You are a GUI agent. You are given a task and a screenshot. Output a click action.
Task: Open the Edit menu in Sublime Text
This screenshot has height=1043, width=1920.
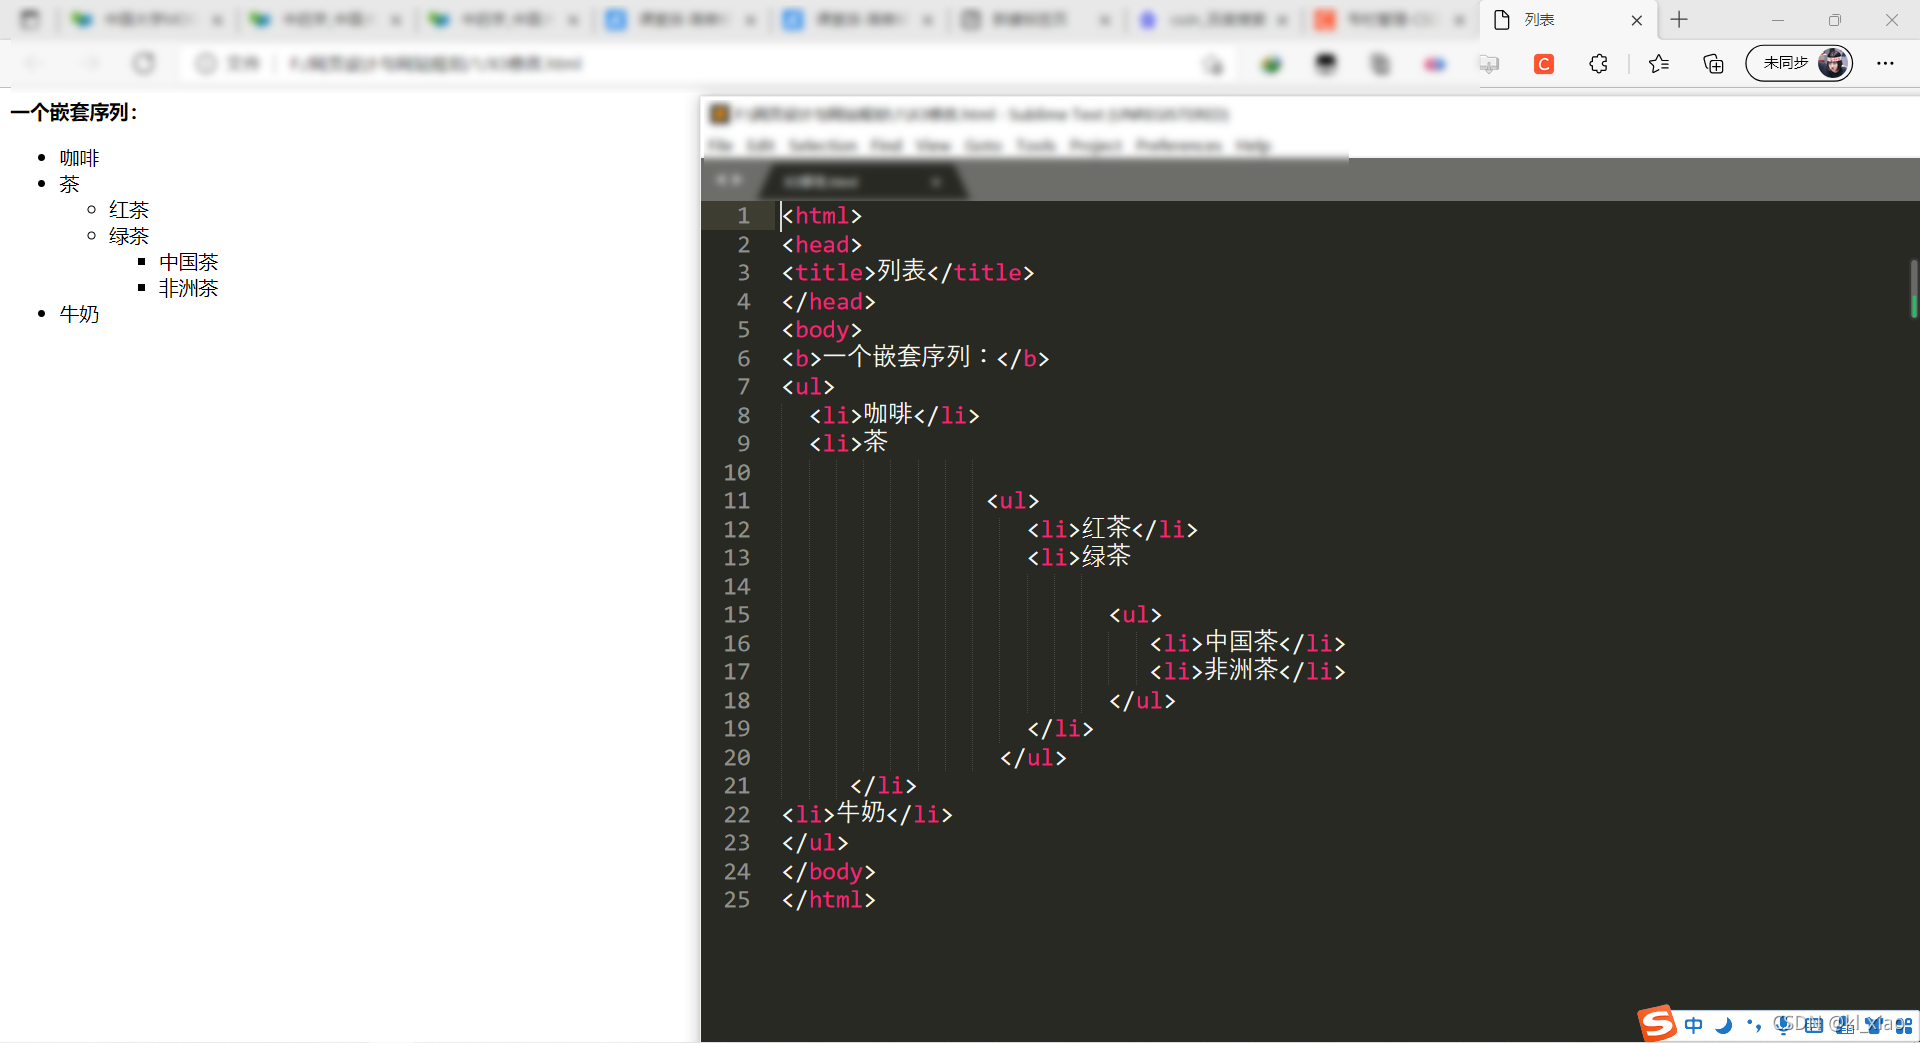tap(760, 146)
